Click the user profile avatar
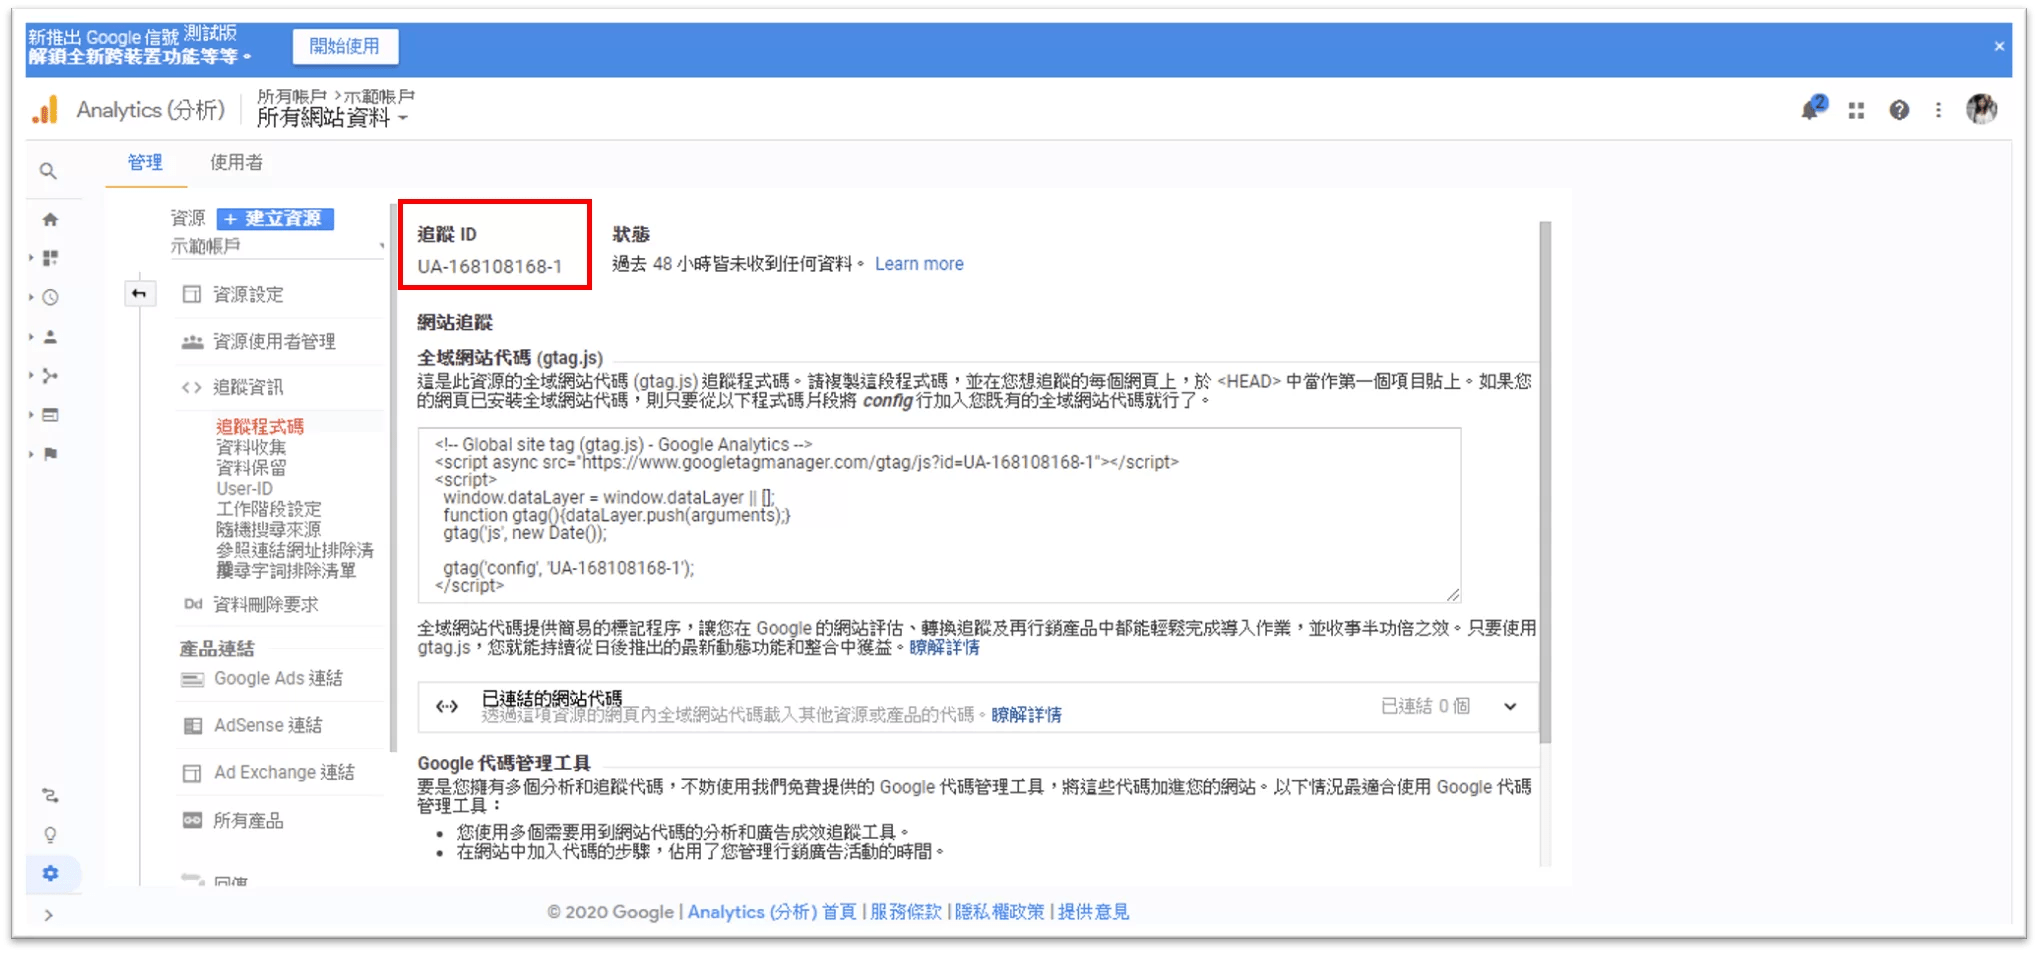 (1981, 109)
